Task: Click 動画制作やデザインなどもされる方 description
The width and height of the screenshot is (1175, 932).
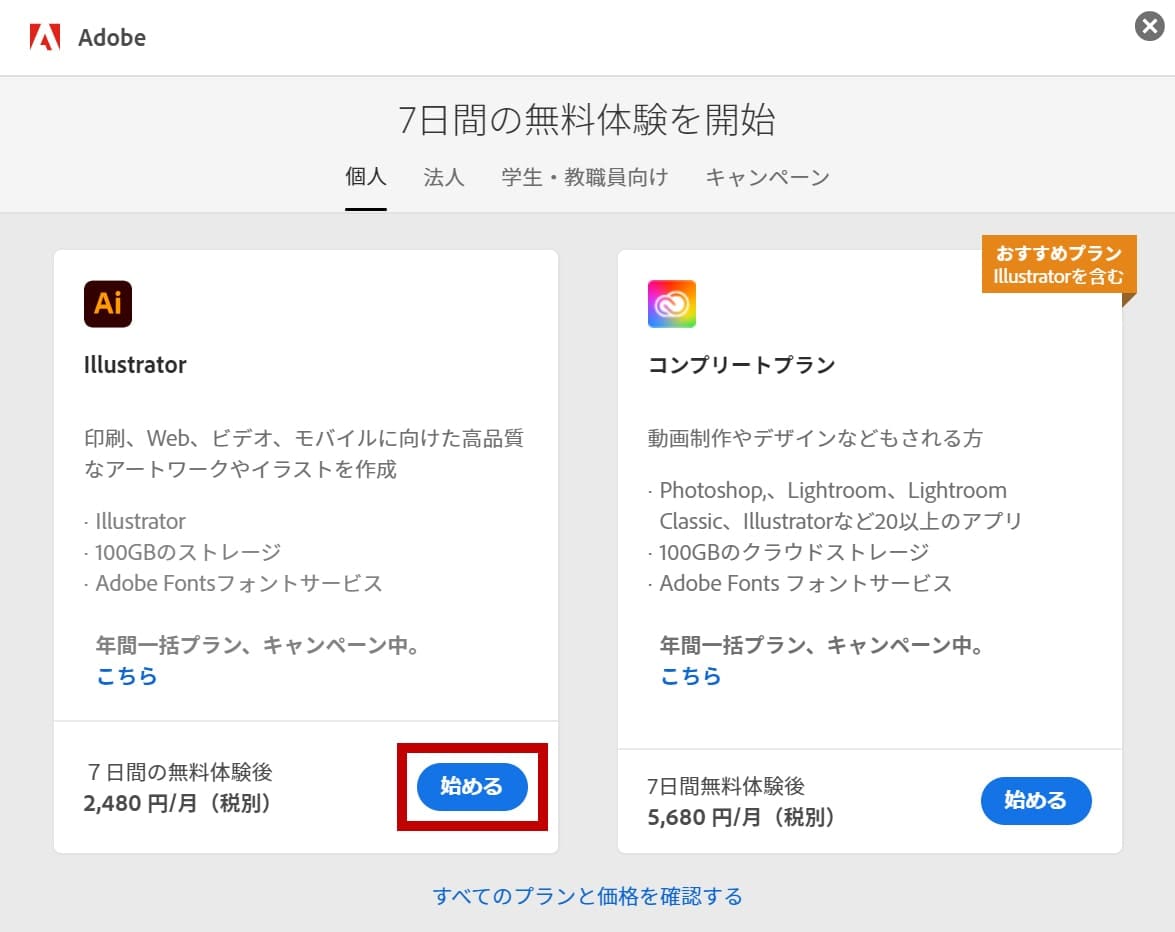Action: [815, 438]
